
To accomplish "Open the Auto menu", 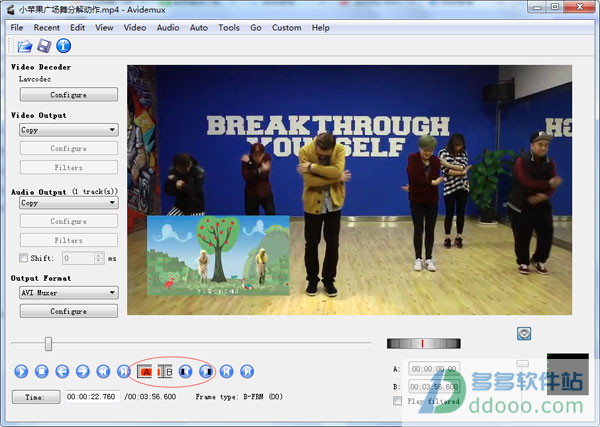I will tap(199, 28).
